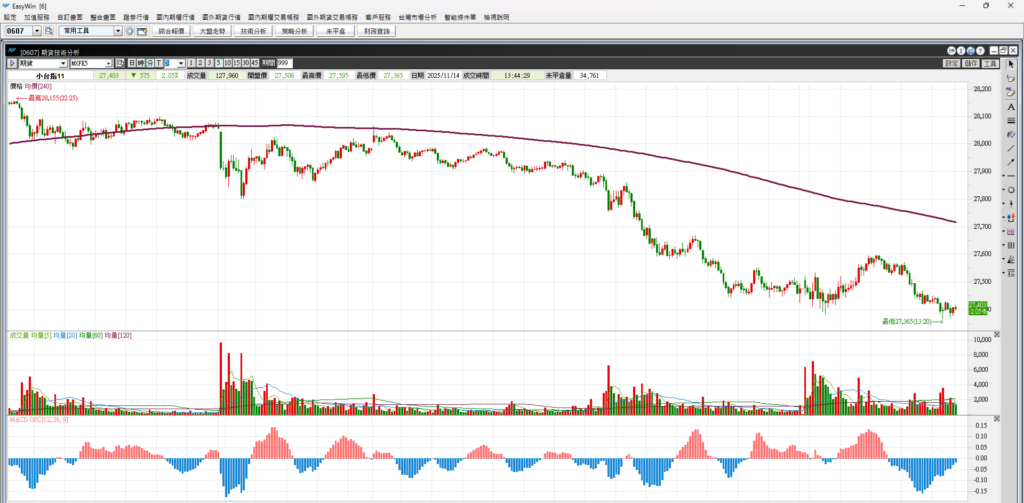Expand the 常用工具 dropdown
Viewport: 1024px width, 503px height.
click(118, 32)
